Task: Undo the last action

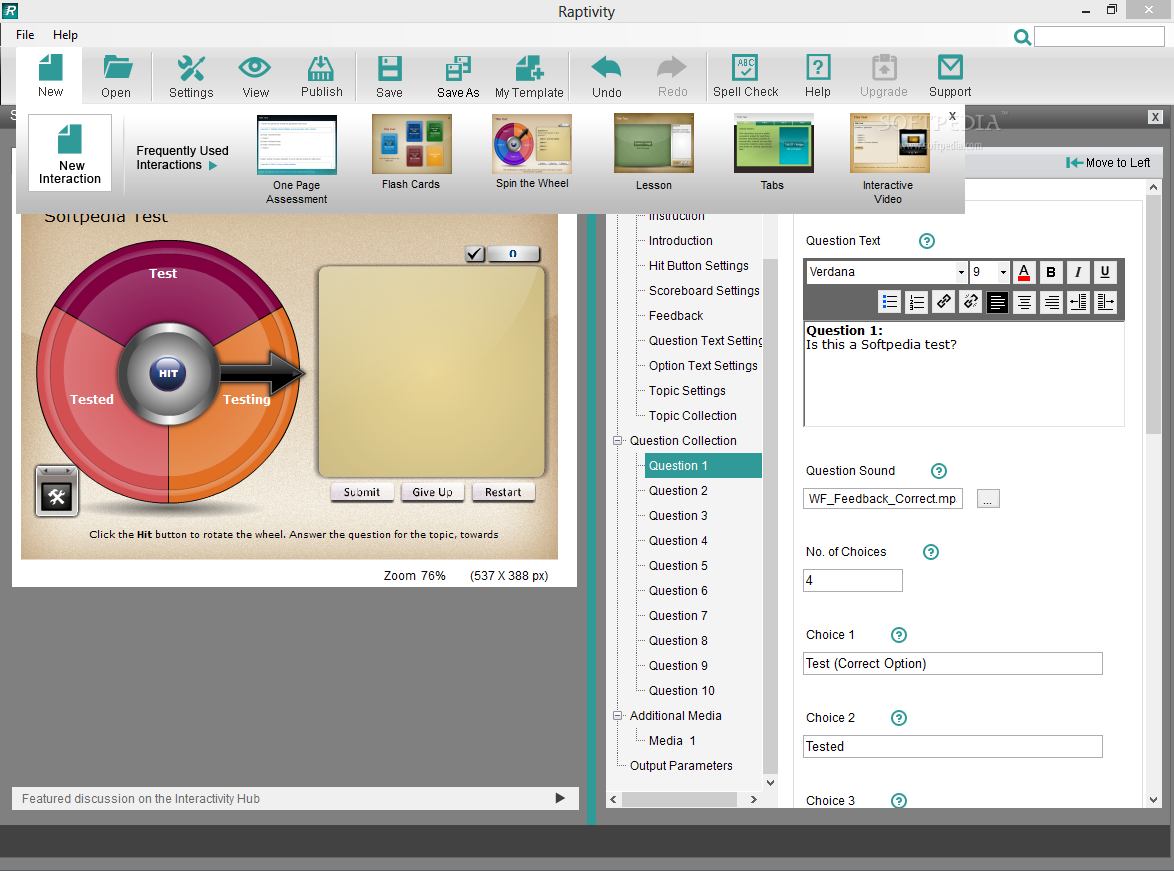Action: tap(606, 76)
